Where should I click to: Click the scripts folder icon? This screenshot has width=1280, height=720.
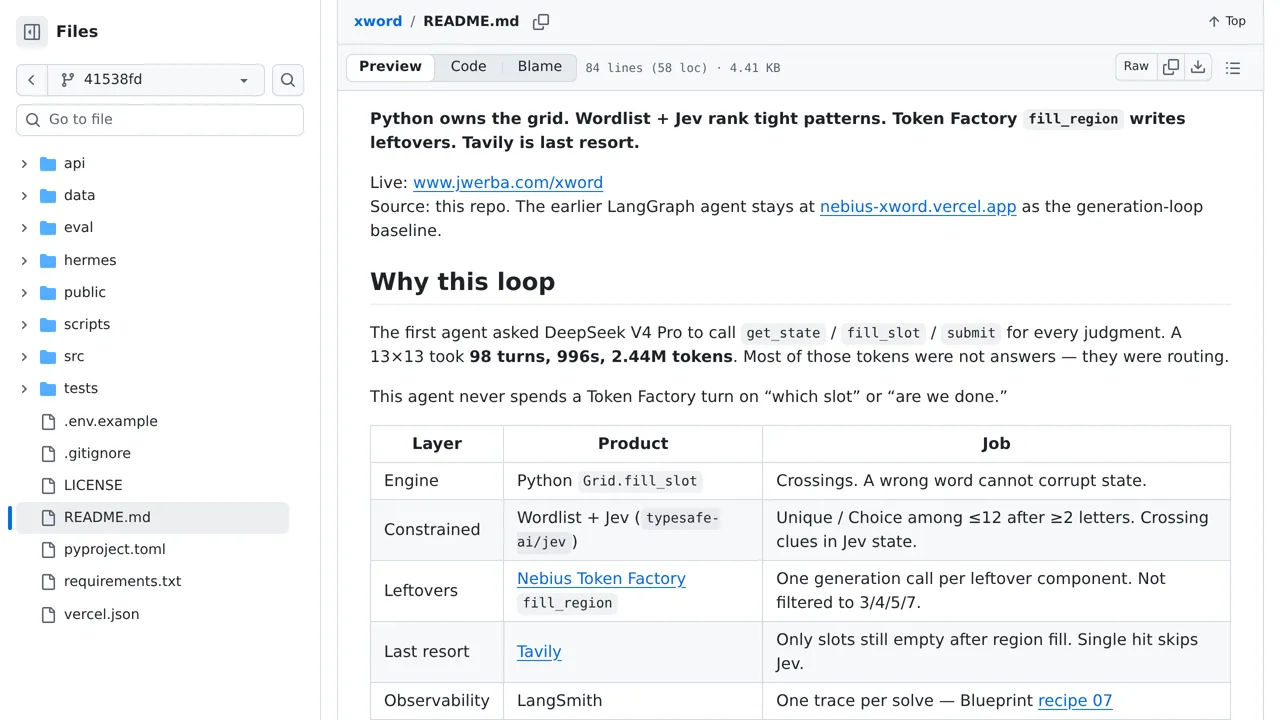click(48, 324)
